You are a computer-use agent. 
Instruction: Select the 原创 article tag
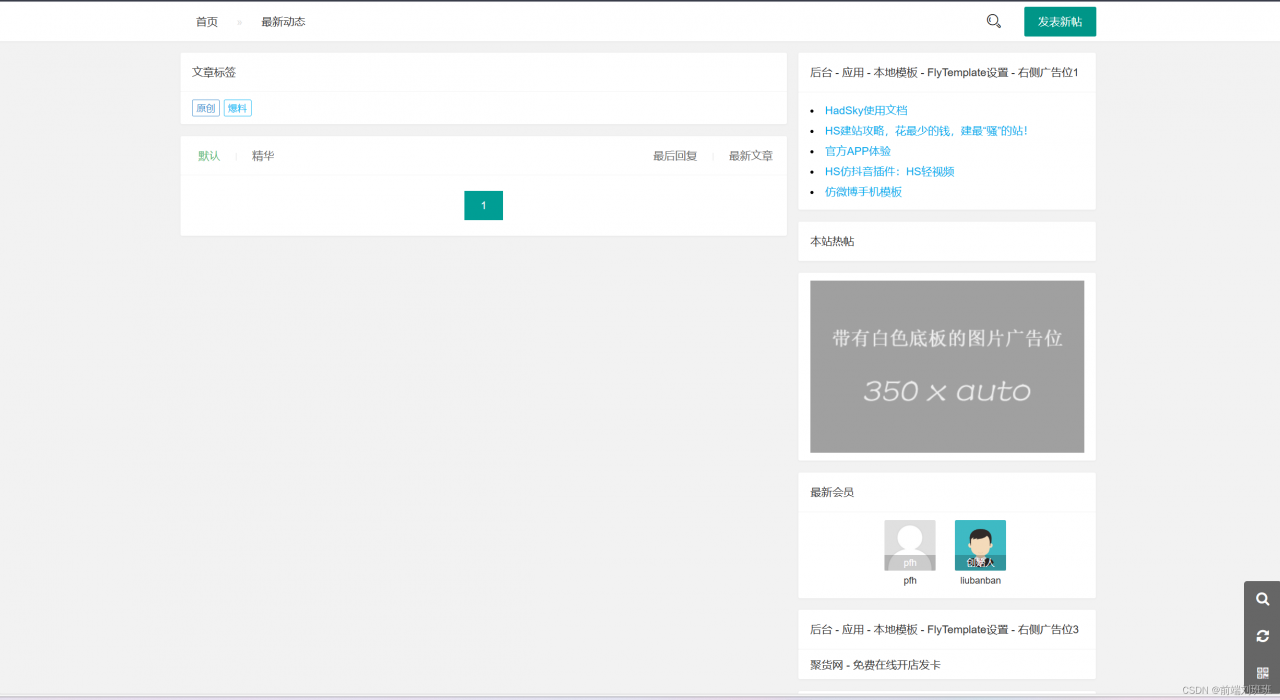[205, 107]
